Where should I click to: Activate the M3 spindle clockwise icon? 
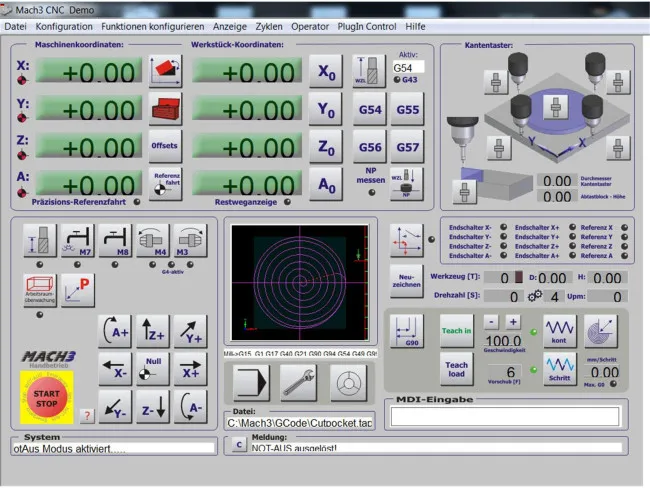click(189, 240)
